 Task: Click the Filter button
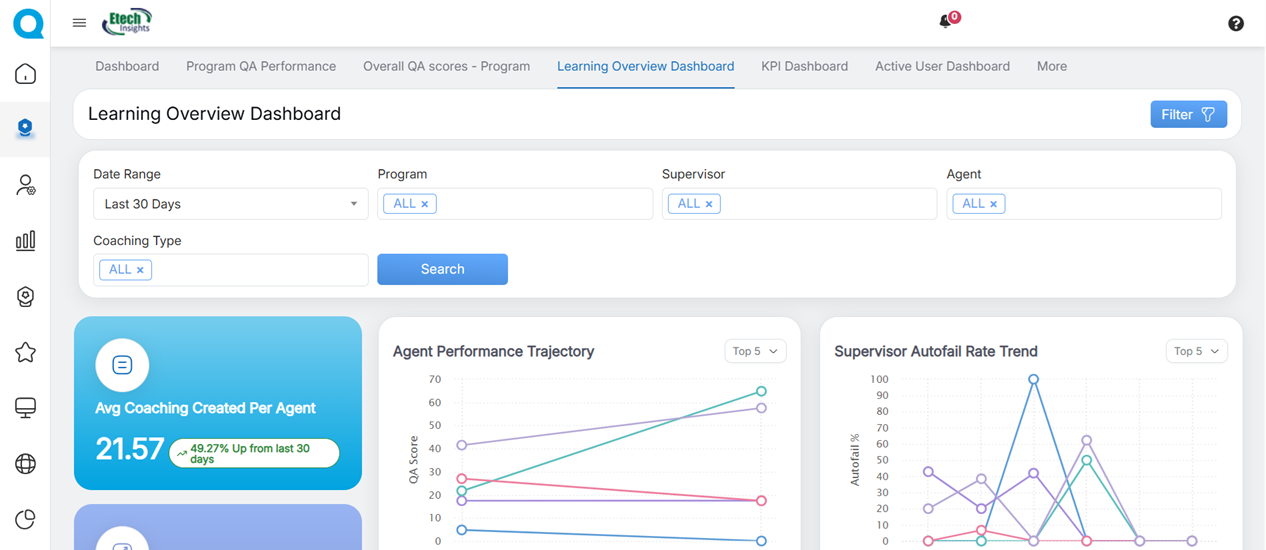point(1188,114)
